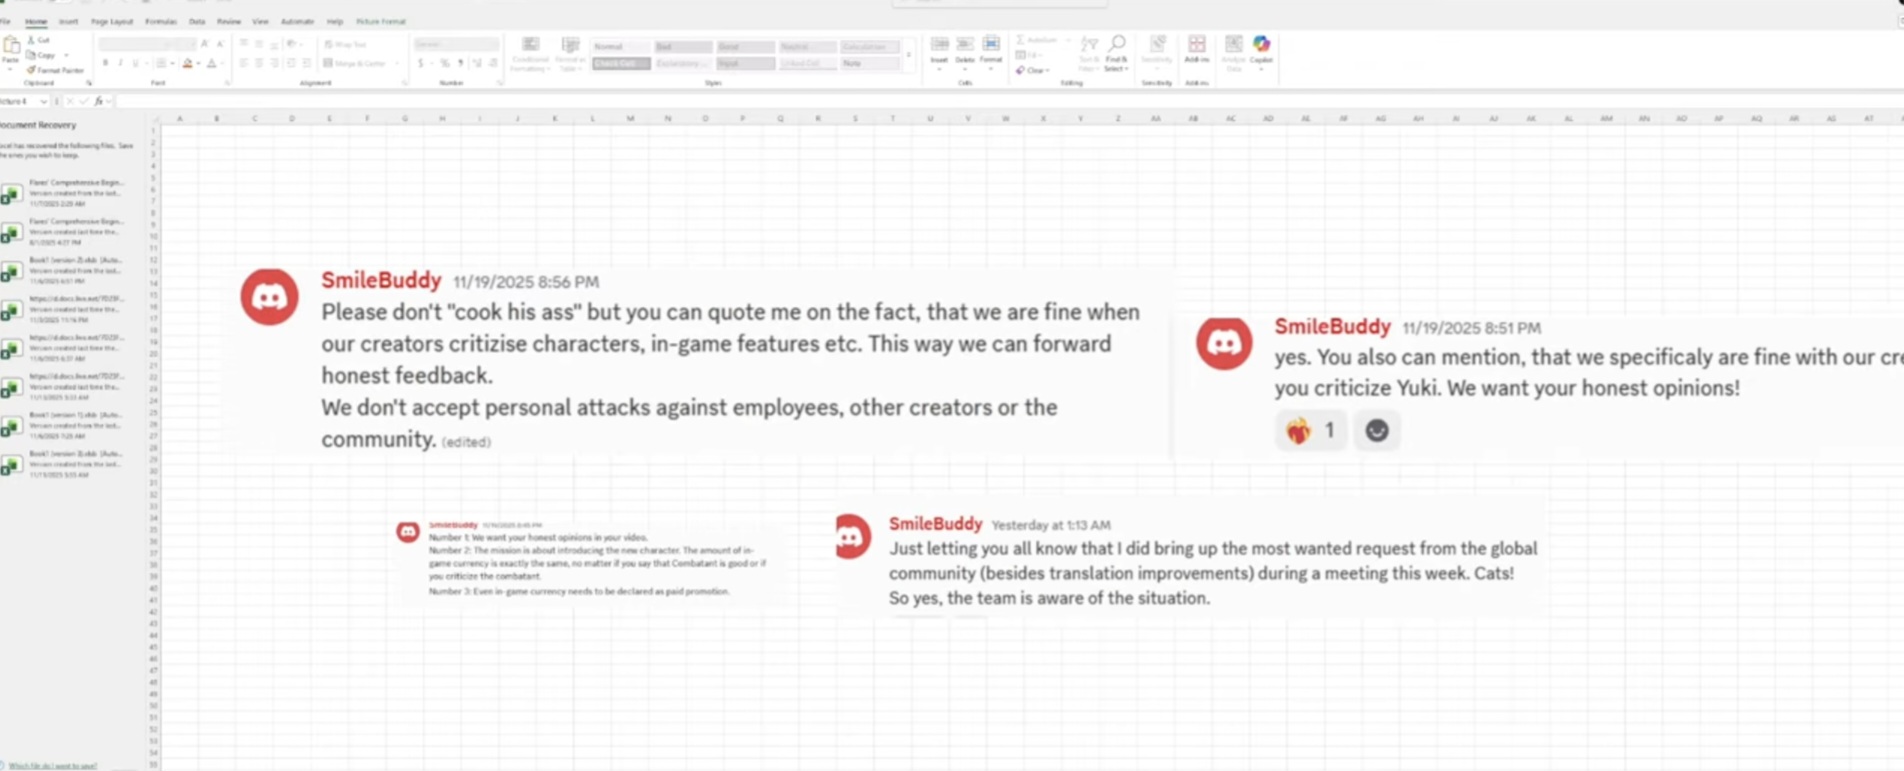Click the Borders icon in Font group
Viewport: 1904px width, 771px height.
coord(160,63)
